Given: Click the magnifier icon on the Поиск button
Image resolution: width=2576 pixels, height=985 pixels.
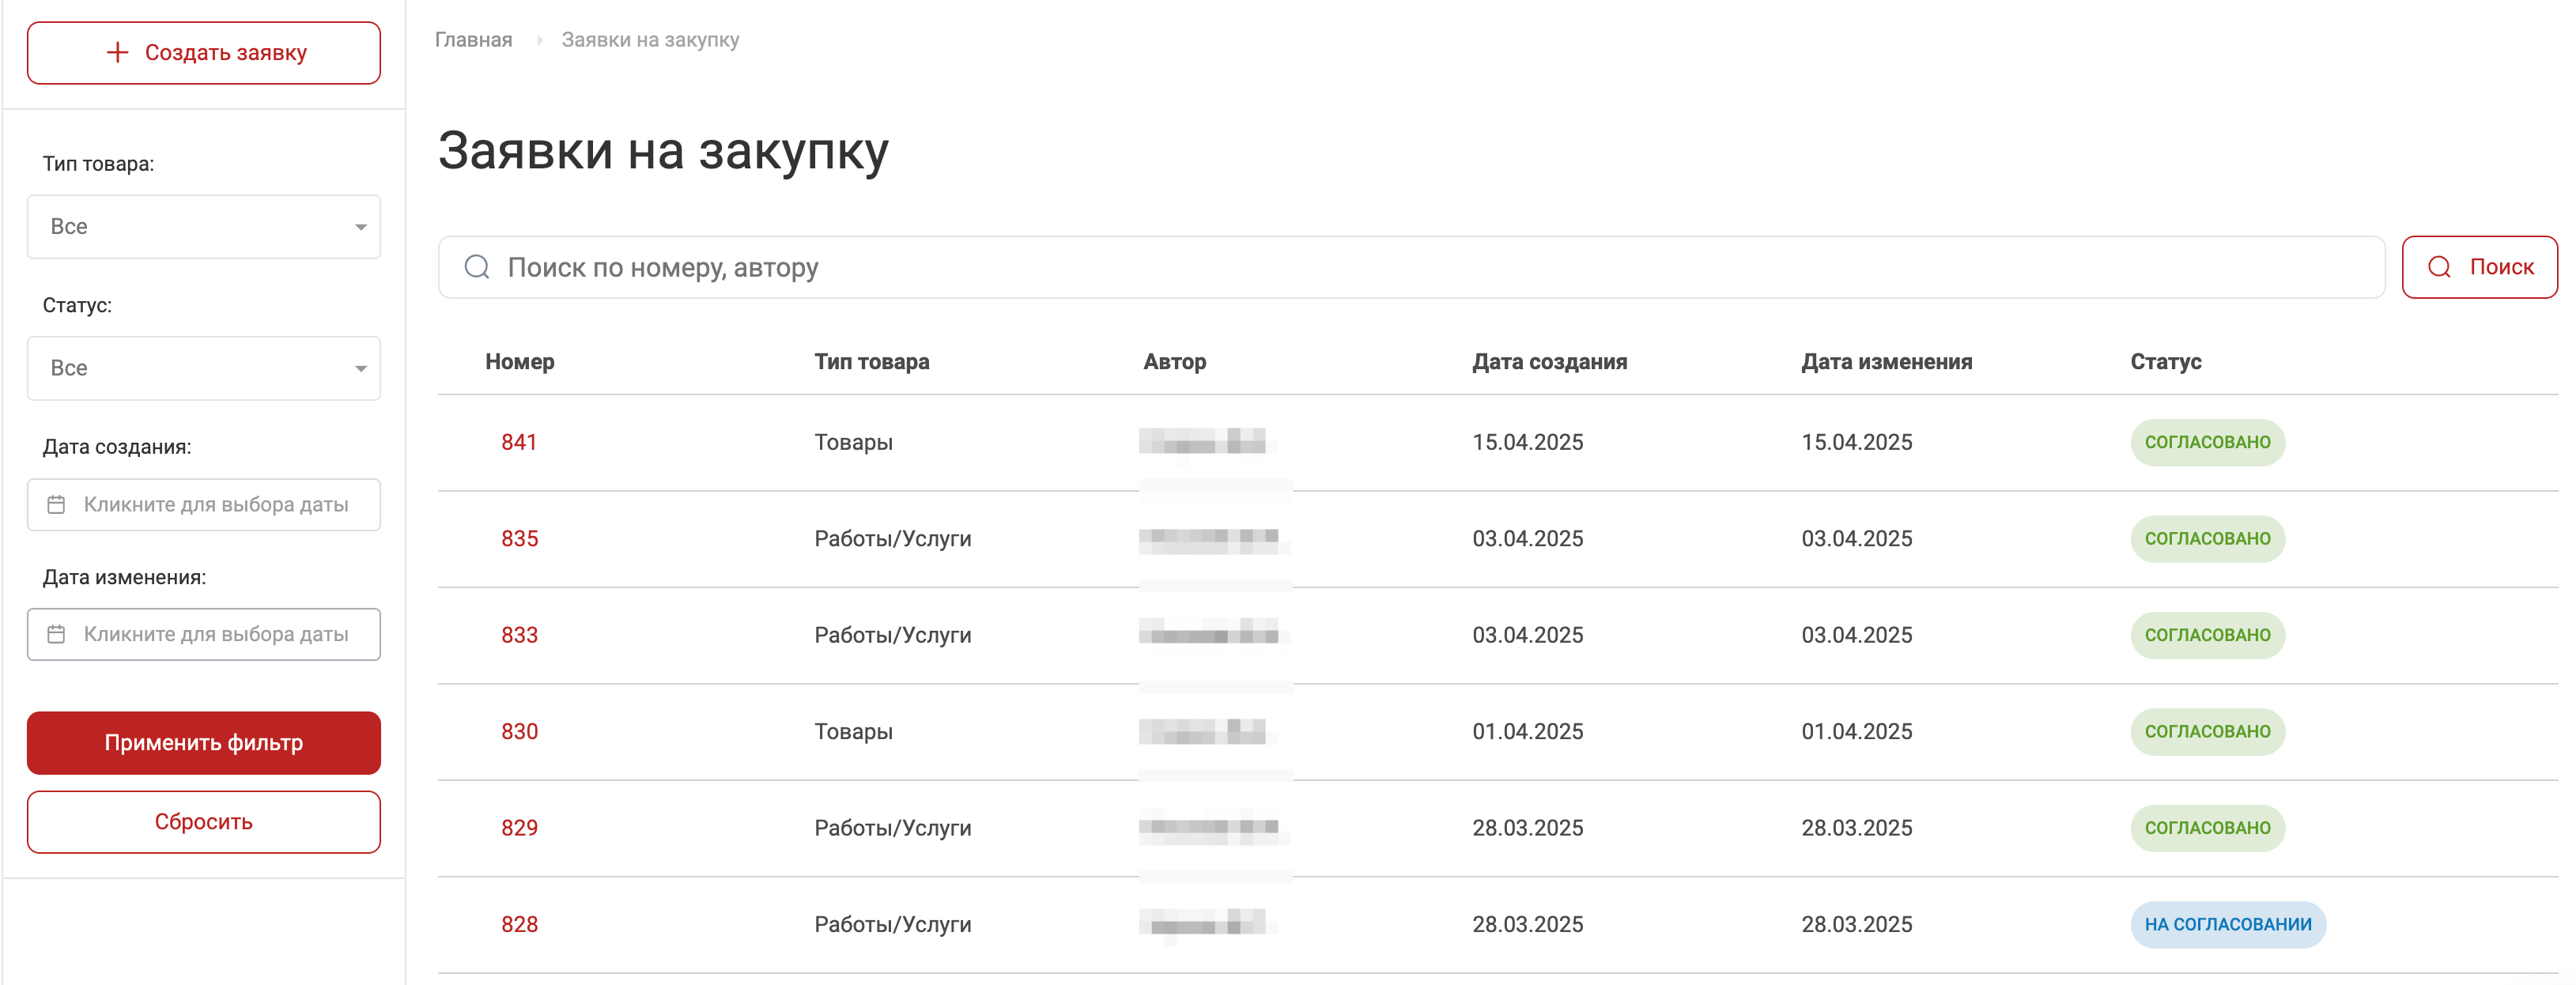Looking at the screenshot, I should pyautogui.click(x=2439, y=267).
